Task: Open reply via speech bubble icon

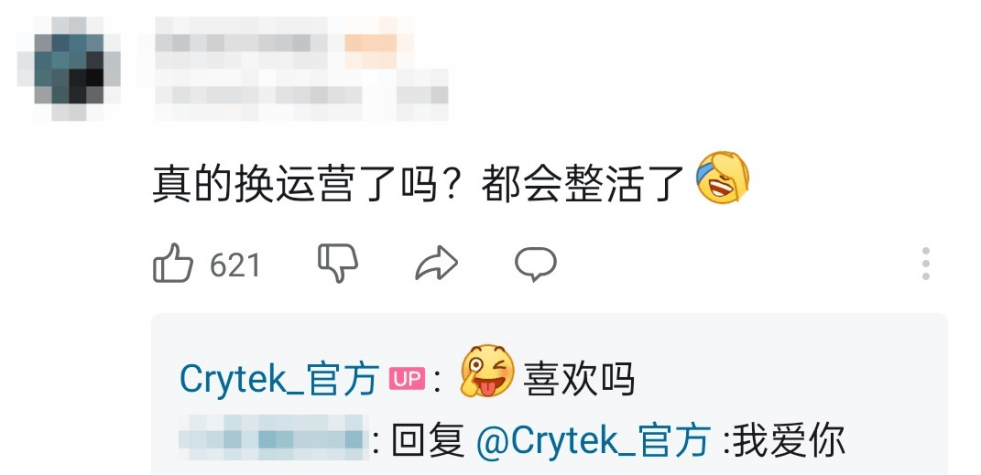Action: pyautogui.click(x=536, y=263)
